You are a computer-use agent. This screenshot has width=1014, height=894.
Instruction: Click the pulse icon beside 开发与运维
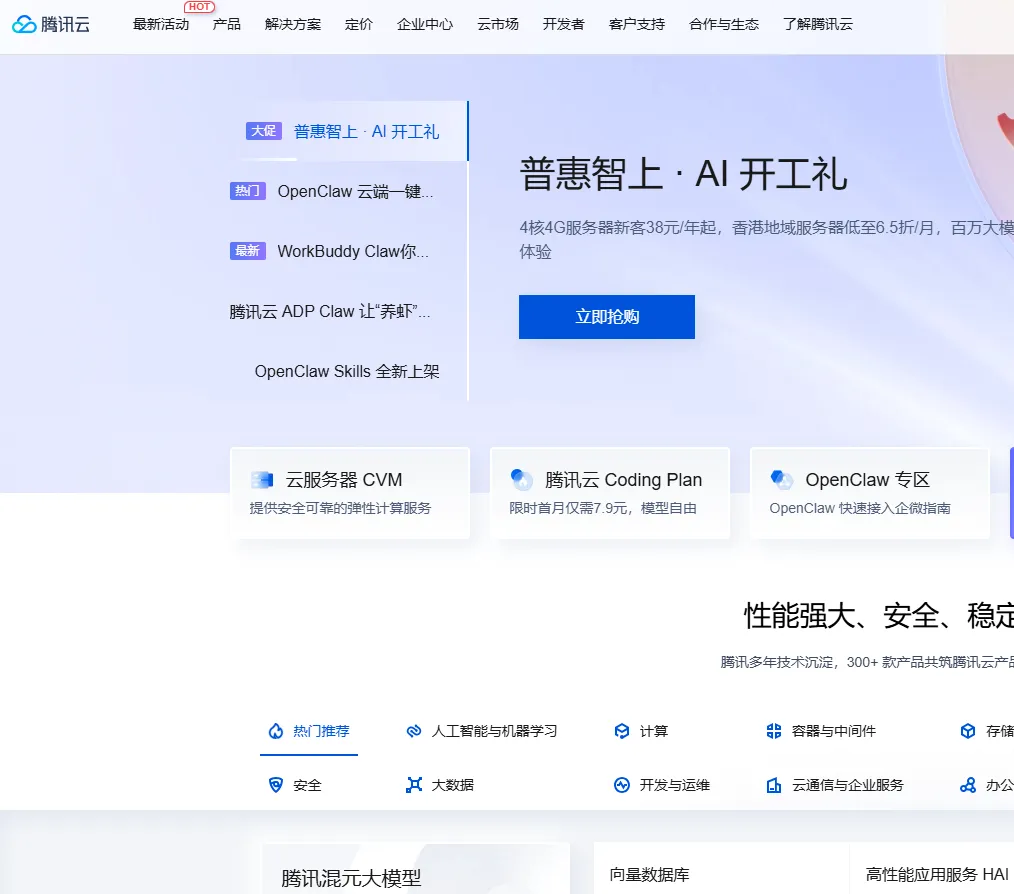(x=621, y=785)
